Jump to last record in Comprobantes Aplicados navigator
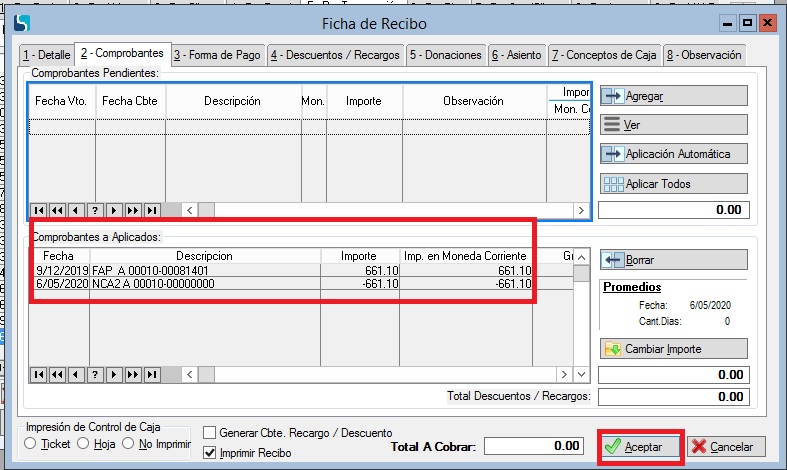787x470 pixels. point(153,374)
